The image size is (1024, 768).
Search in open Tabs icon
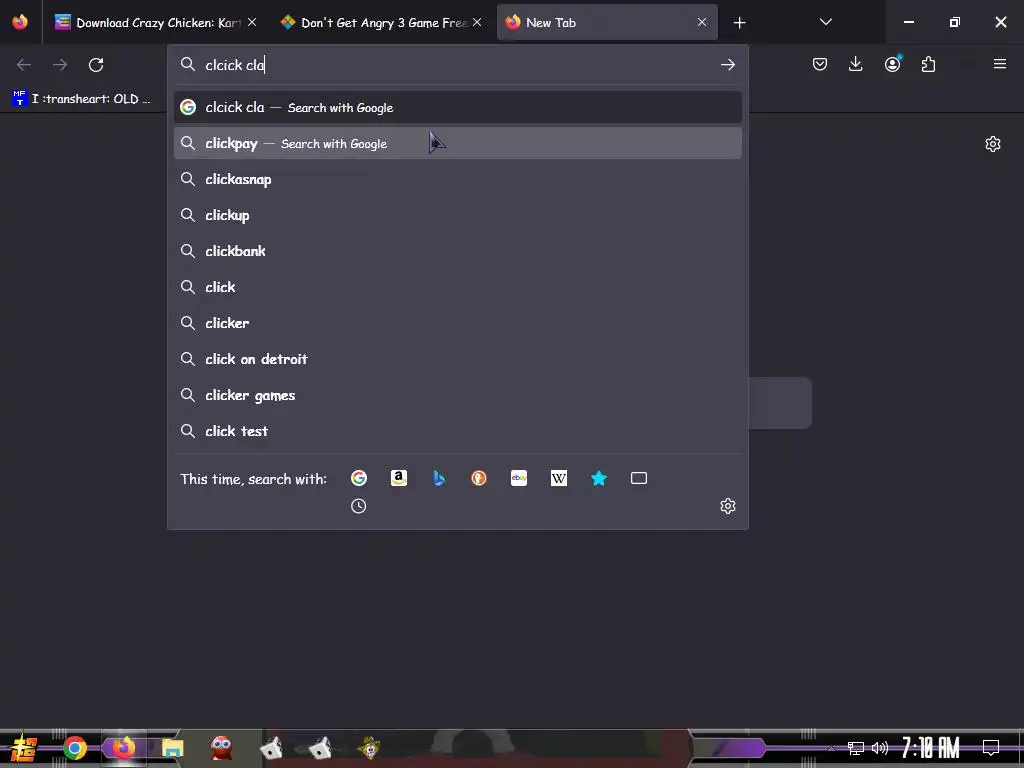pyautogui.click(x=639, y=478)
